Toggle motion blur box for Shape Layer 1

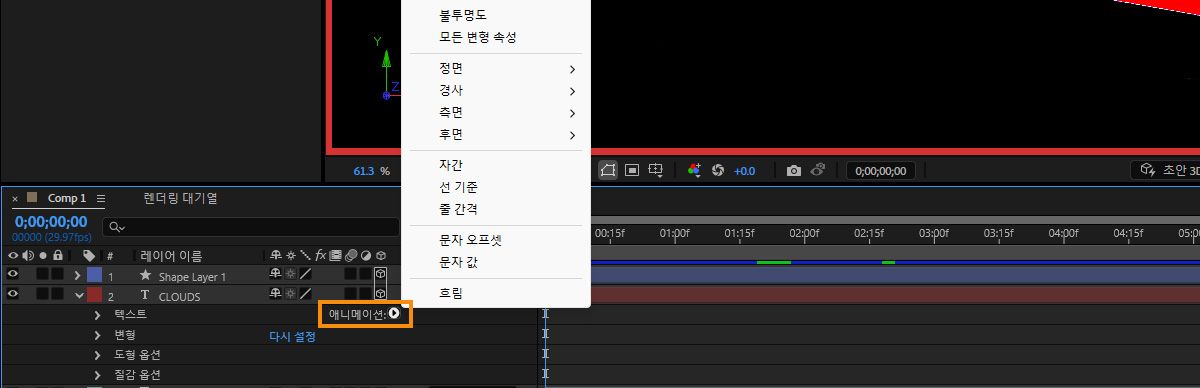pyautogui.click(x=350, y=275)
